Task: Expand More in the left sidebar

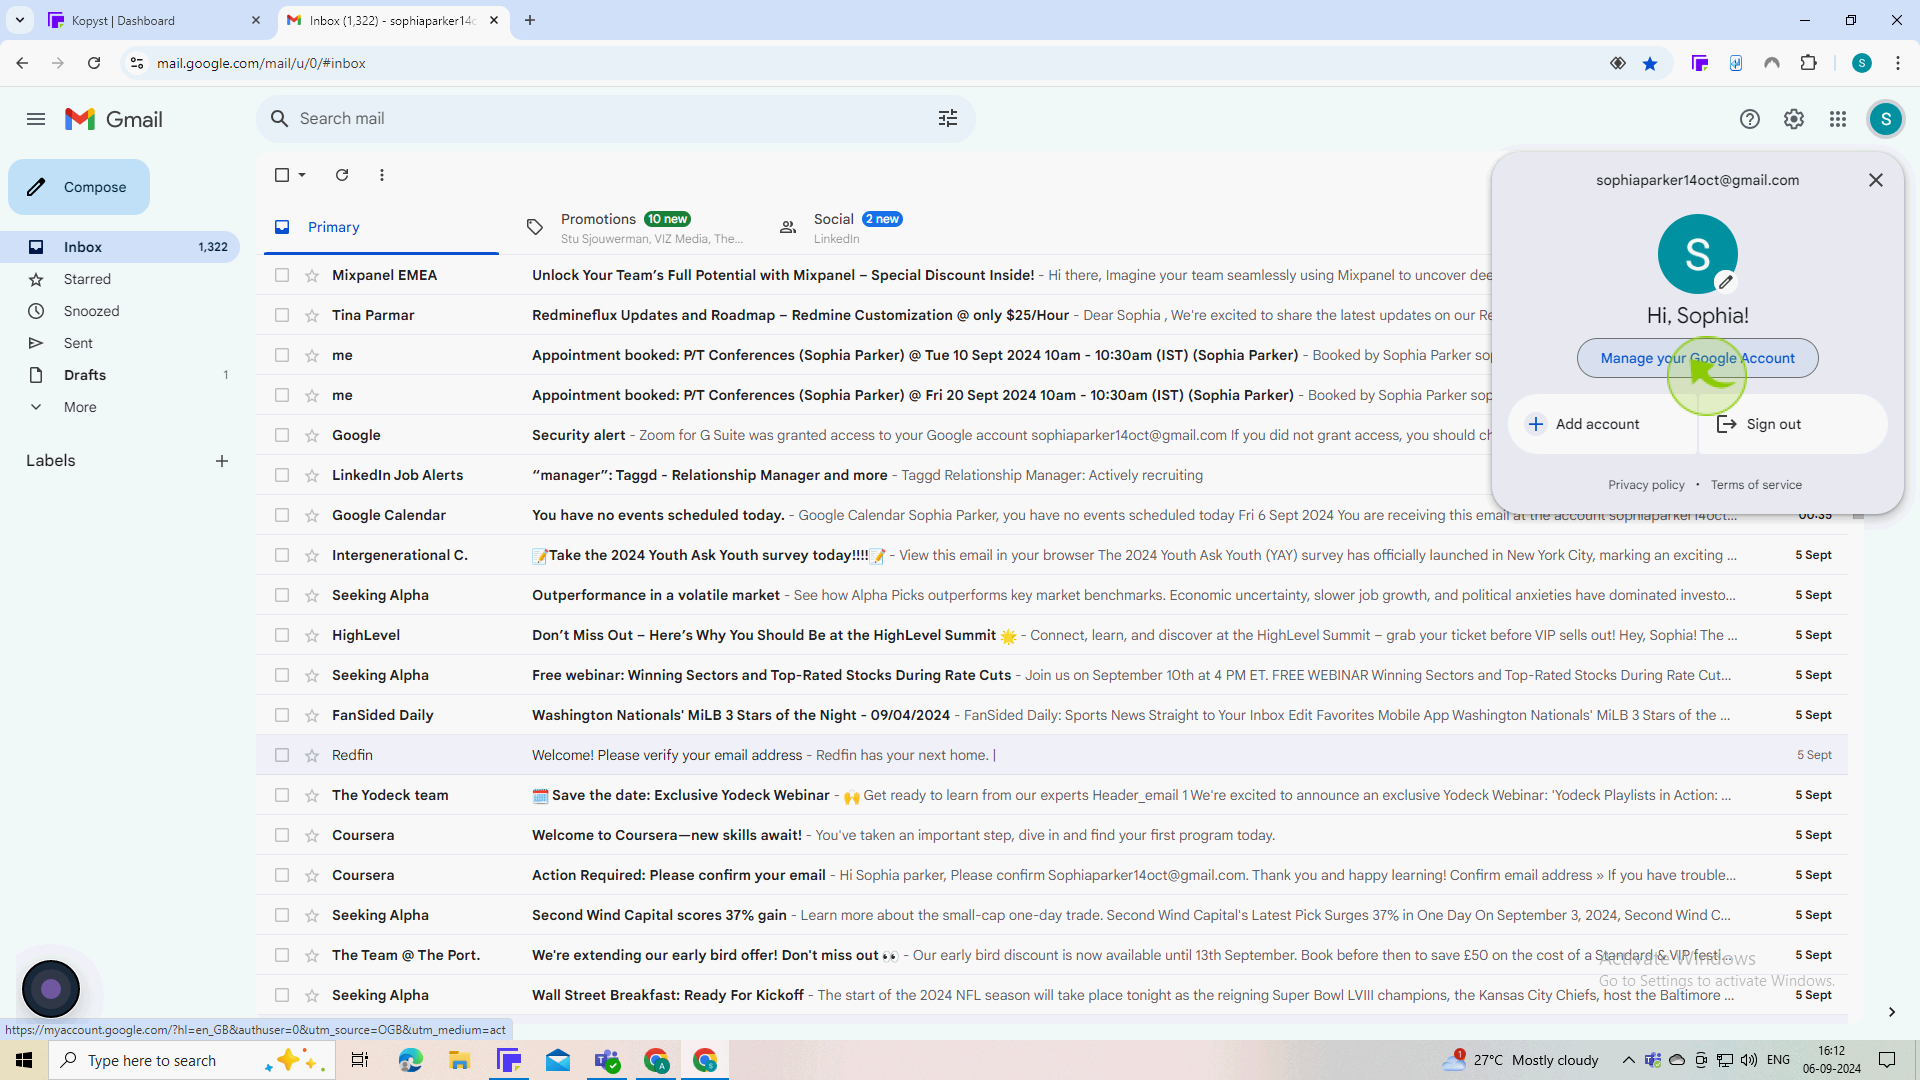Action: [x=80, y=407]
